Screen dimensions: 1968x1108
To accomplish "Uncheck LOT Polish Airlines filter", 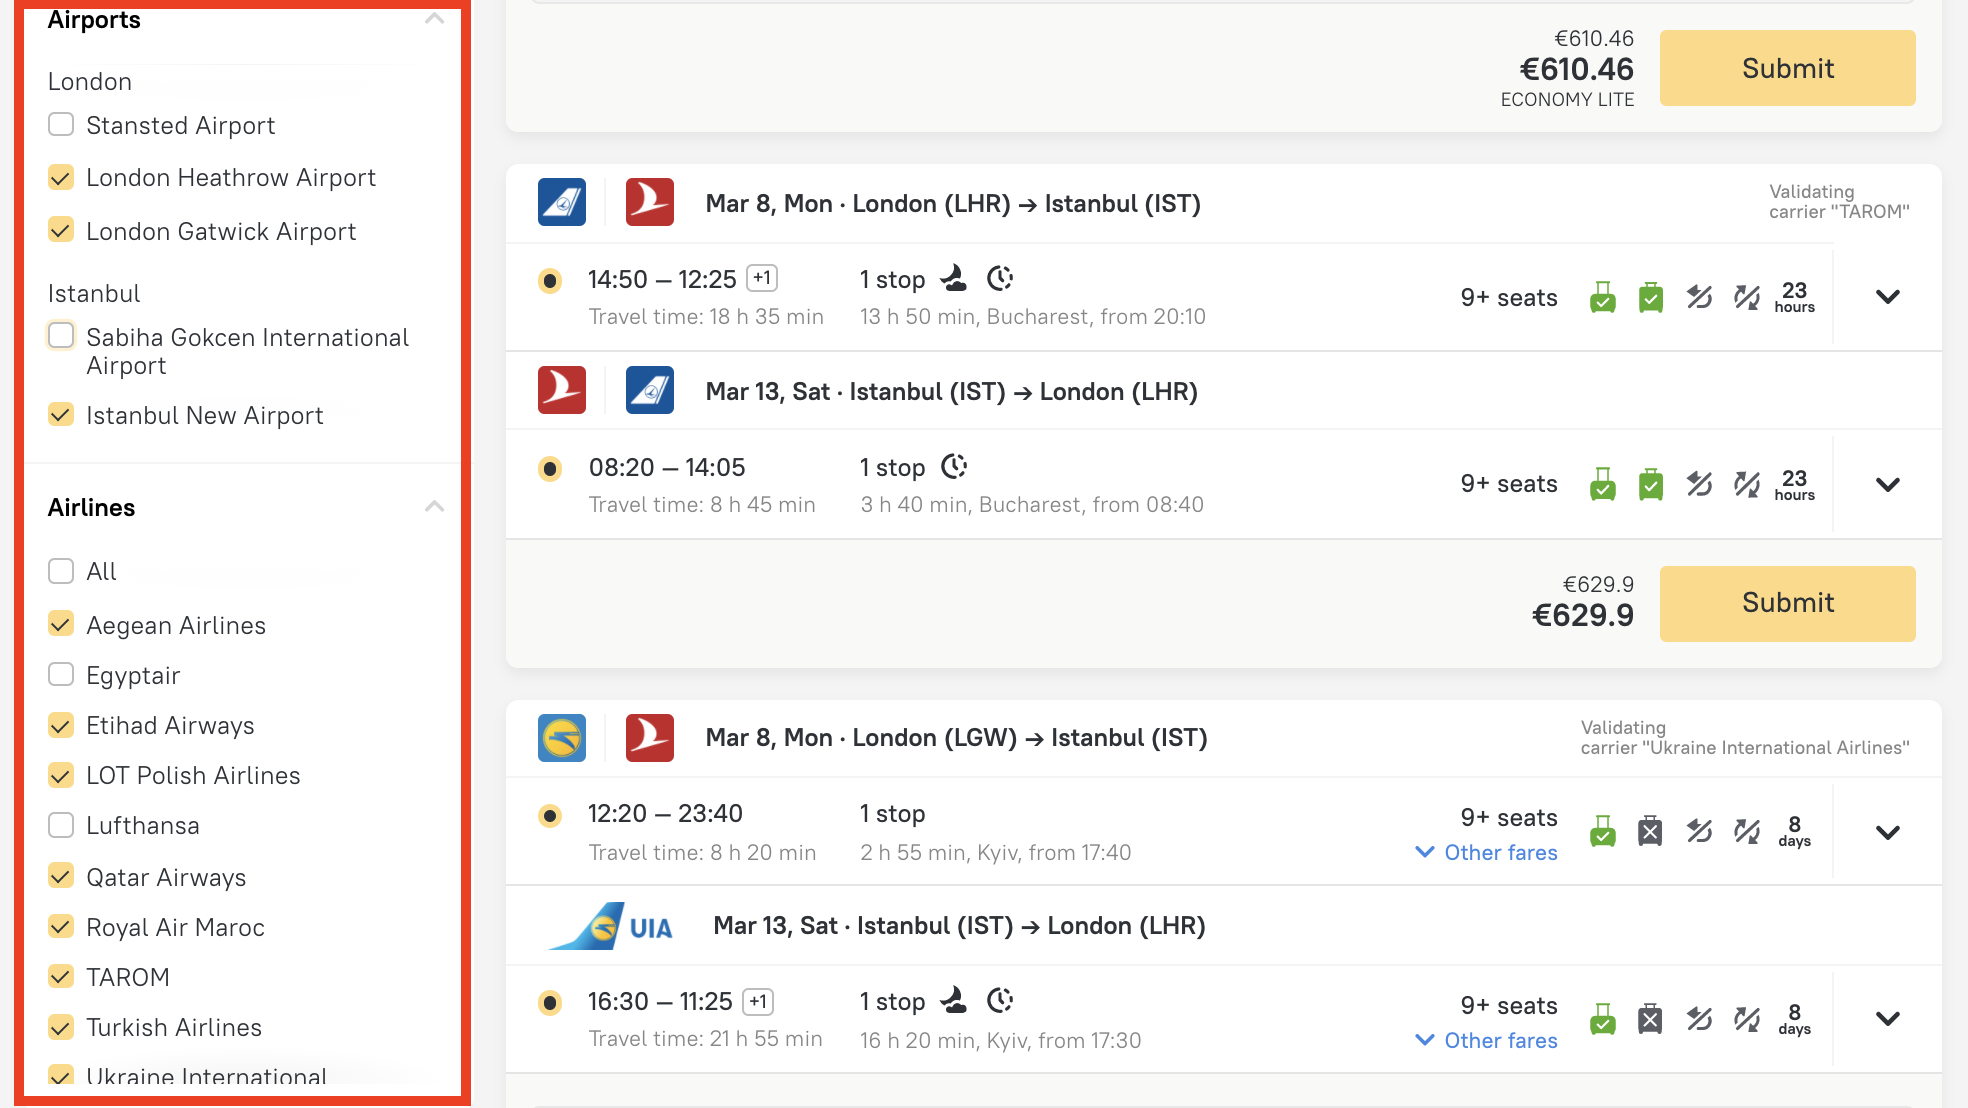I will (61, 775).
